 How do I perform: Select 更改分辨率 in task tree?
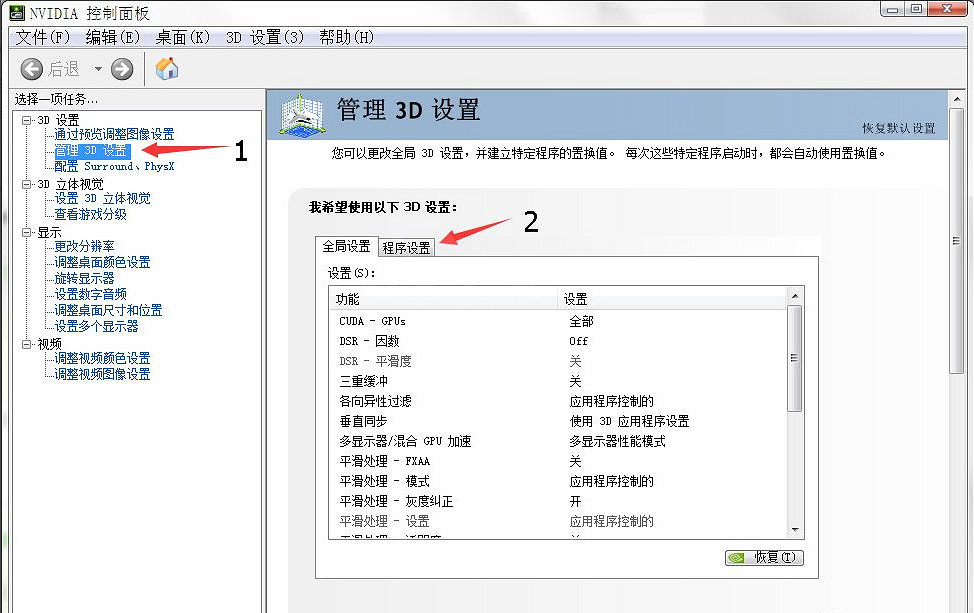pyautogui.click(x=84, y=246)
